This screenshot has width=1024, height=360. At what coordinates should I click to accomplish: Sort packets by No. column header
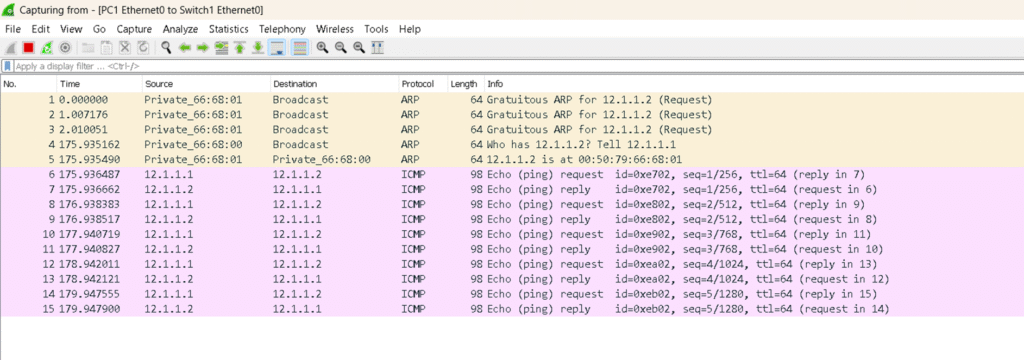(x=28, y=84)
